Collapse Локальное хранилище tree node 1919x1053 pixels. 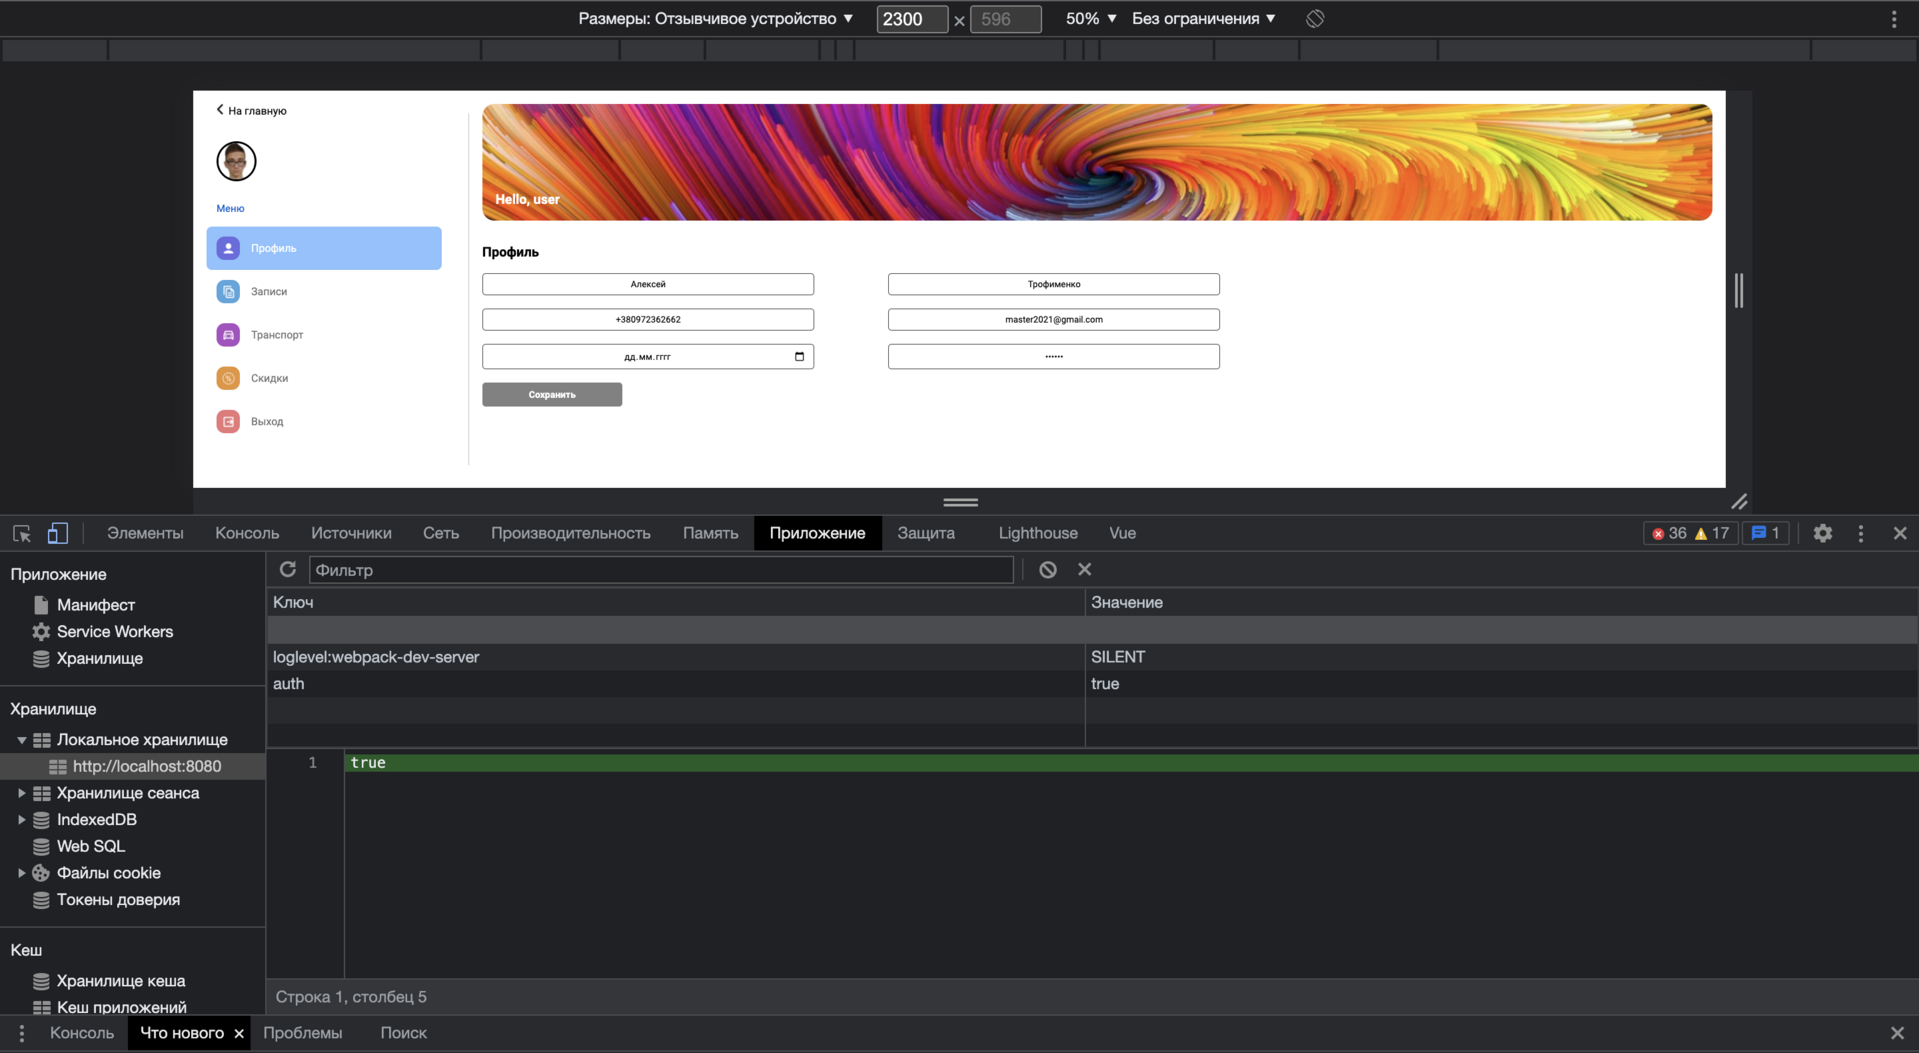click(21, 740)
